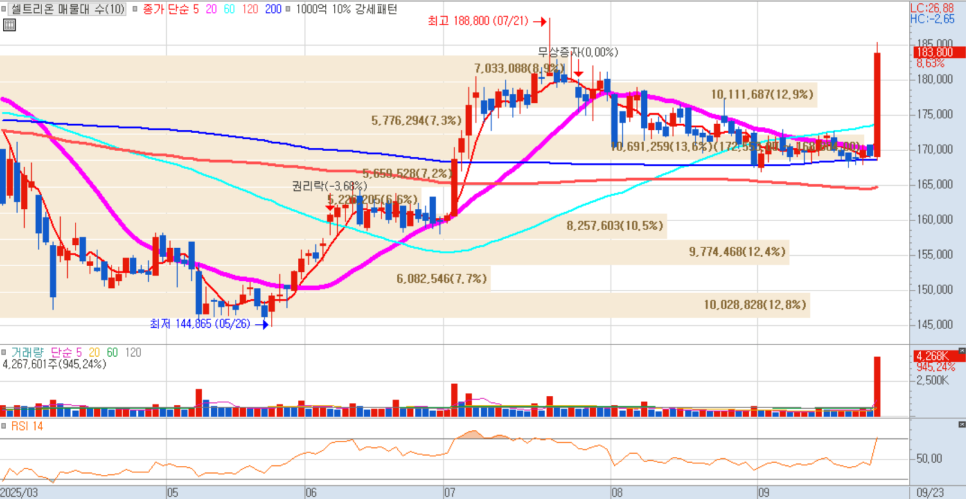Click the volume profile label 10,028,828(12.8%)
This screenshot has height=499, width=966.
click(755, 304)
